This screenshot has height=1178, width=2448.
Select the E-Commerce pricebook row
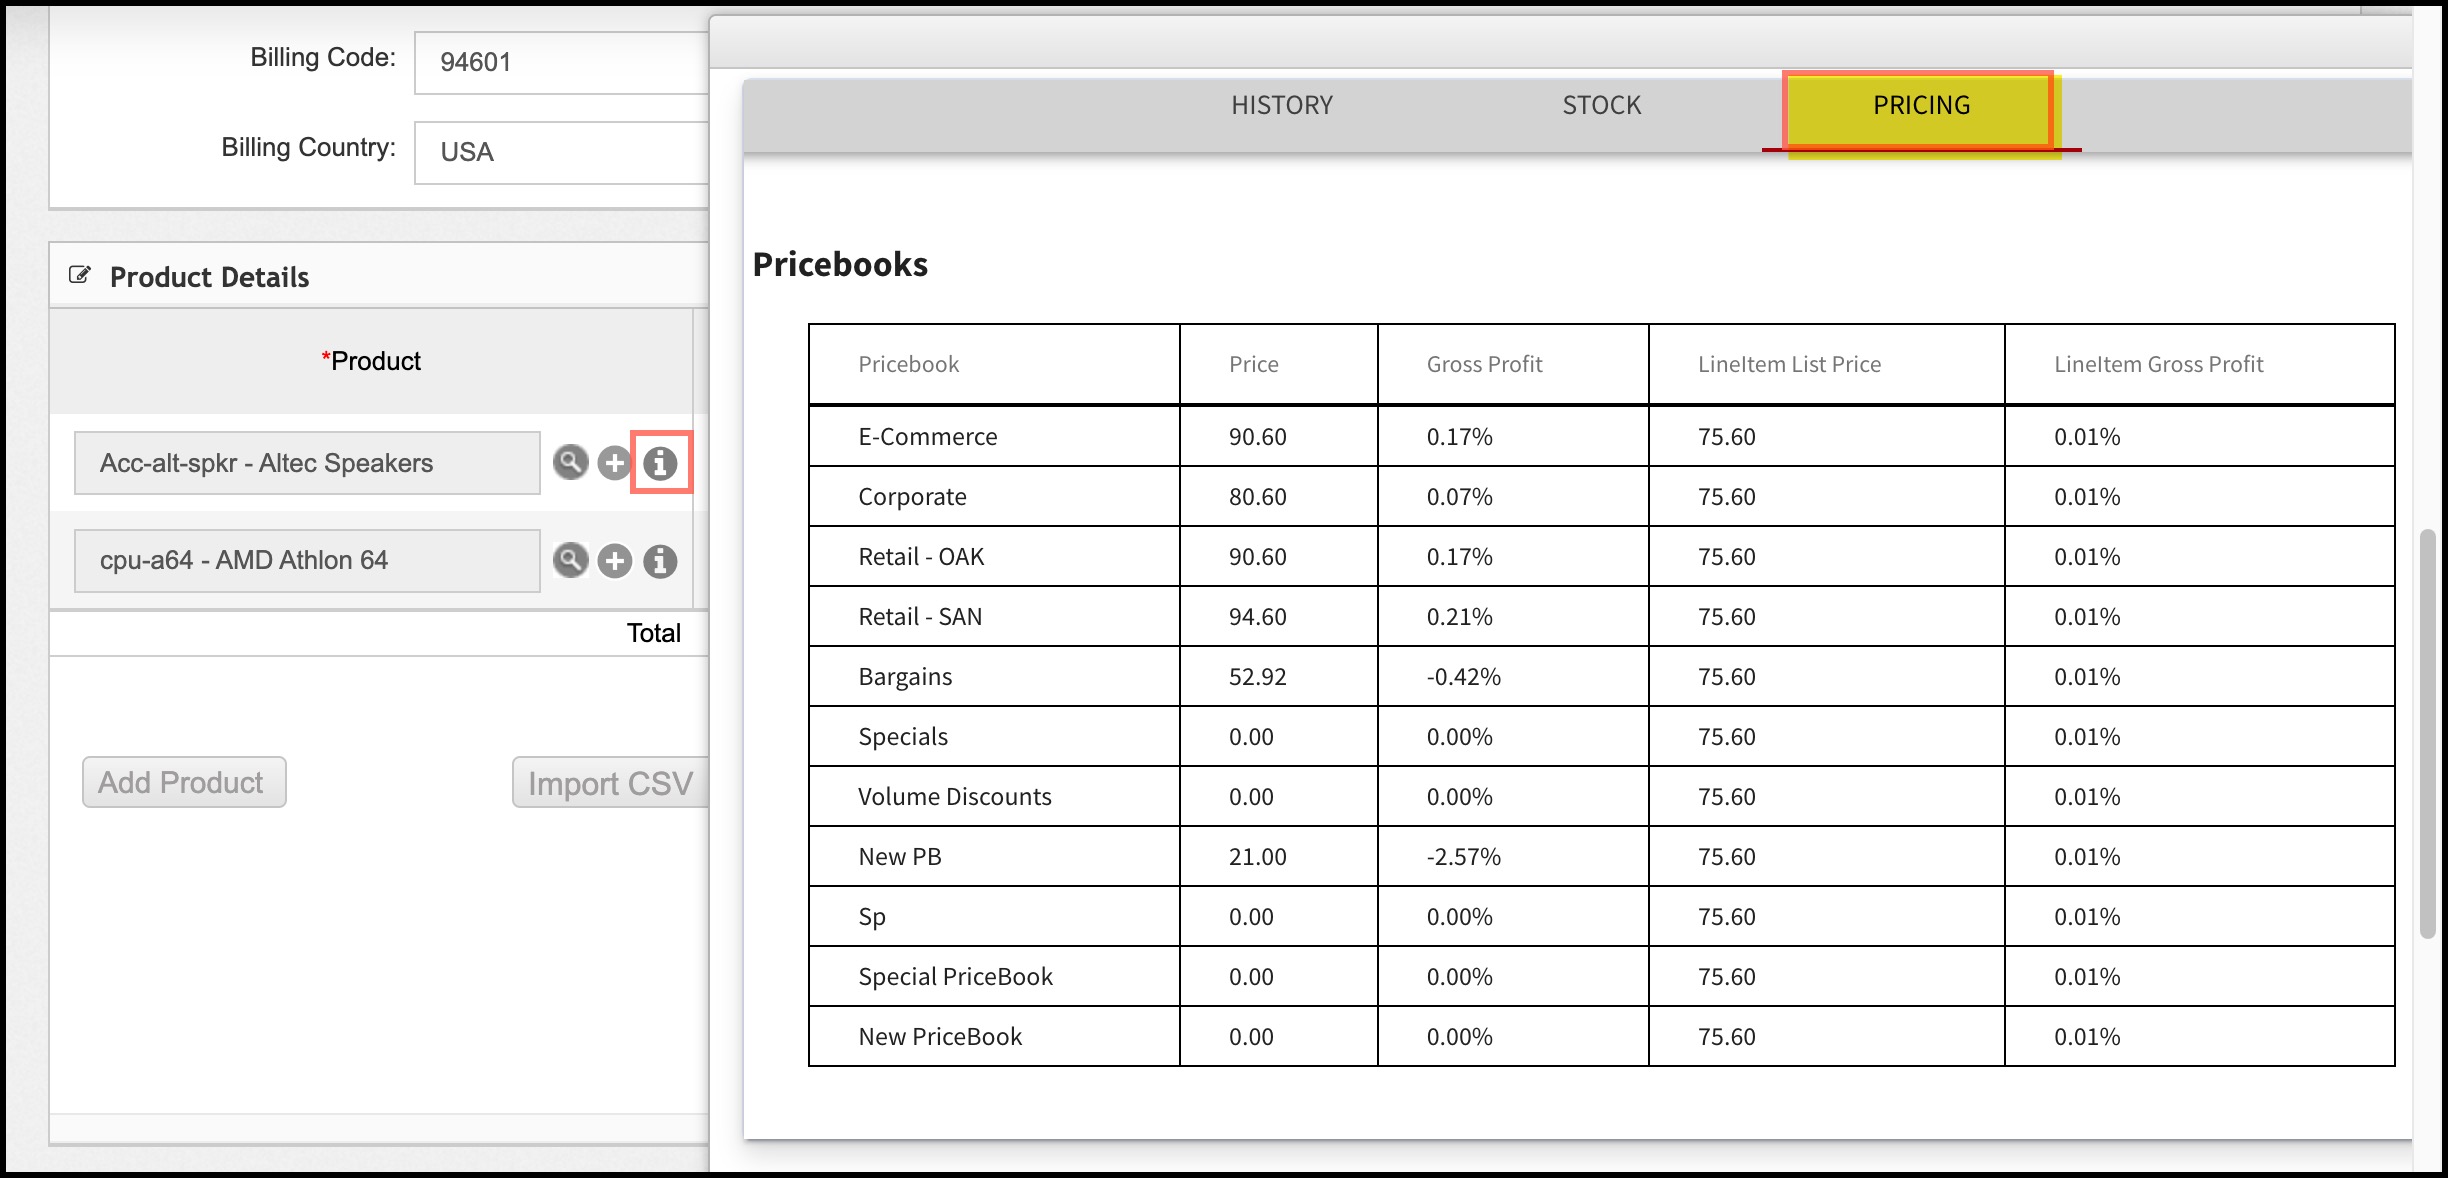[927, 437]
